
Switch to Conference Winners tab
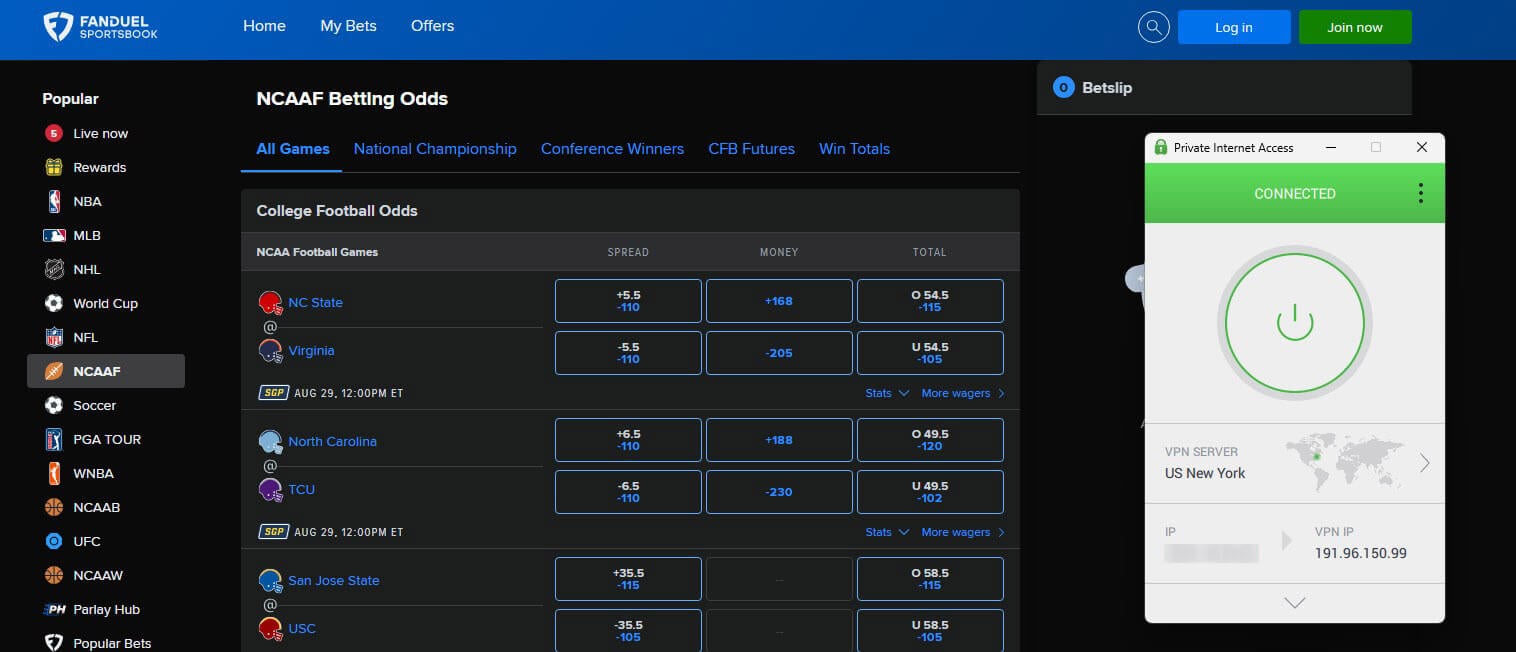[x=612, y=149]
